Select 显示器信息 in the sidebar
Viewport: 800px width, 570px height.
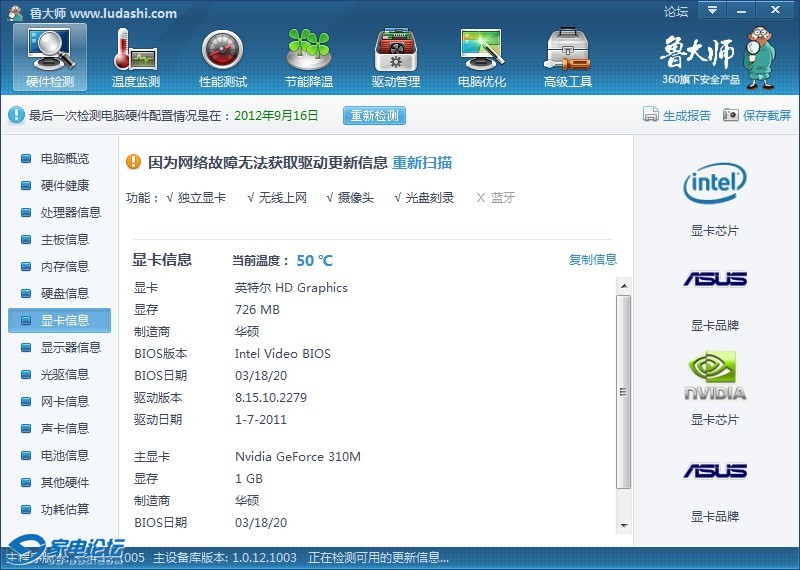pos(59,348)
